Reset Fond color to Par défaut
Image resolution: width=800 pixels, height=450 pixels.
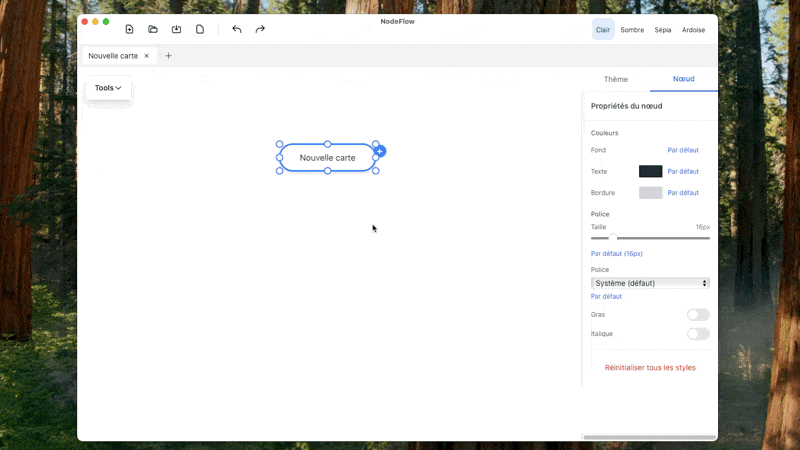pos(683,150)
